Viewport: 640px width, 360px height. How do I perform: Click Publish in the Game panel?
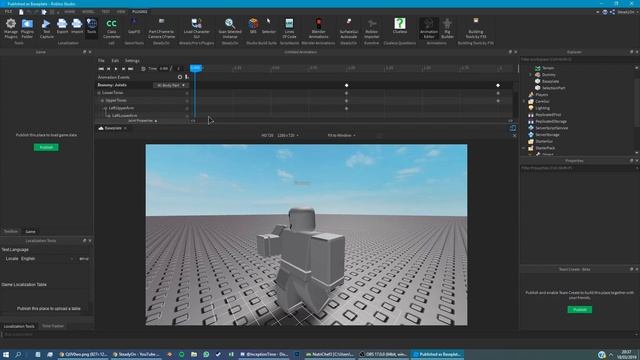click(x=46, y=147)
